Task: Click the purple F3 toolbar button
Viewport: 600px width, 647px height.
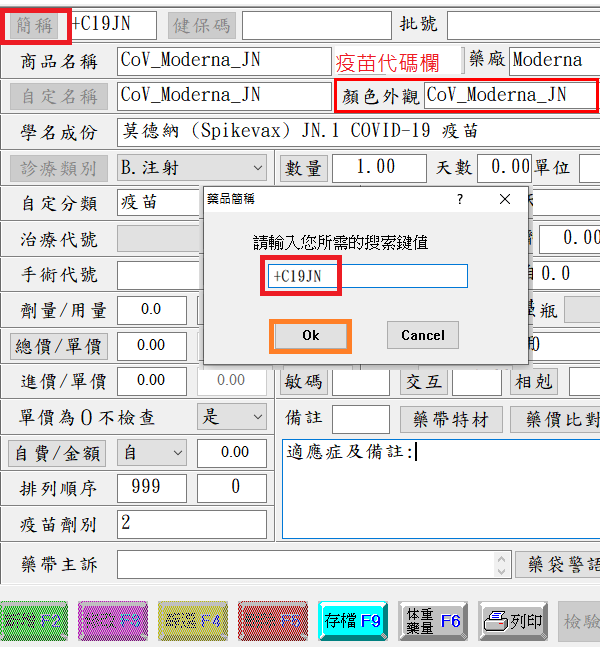Action: coord(111,621)
